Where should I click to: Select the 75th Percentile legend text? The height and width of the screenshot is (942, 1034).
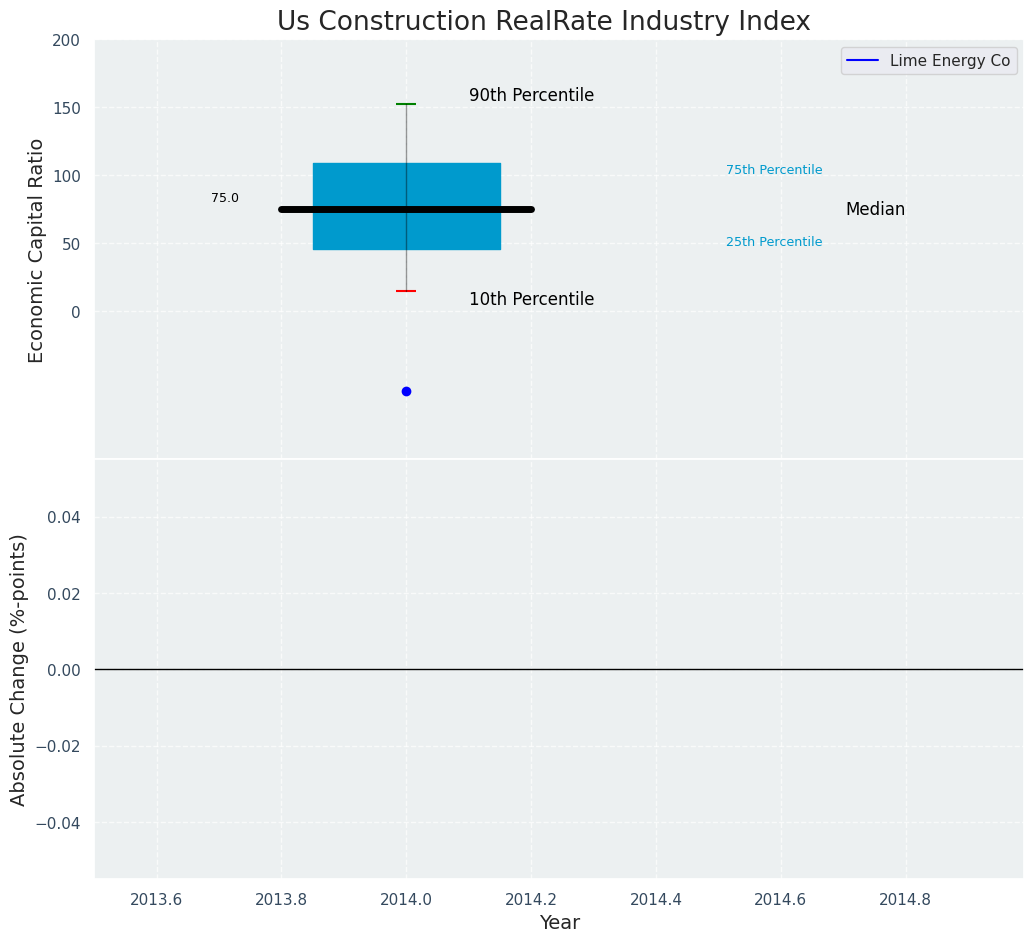click(x=774, y=170)
